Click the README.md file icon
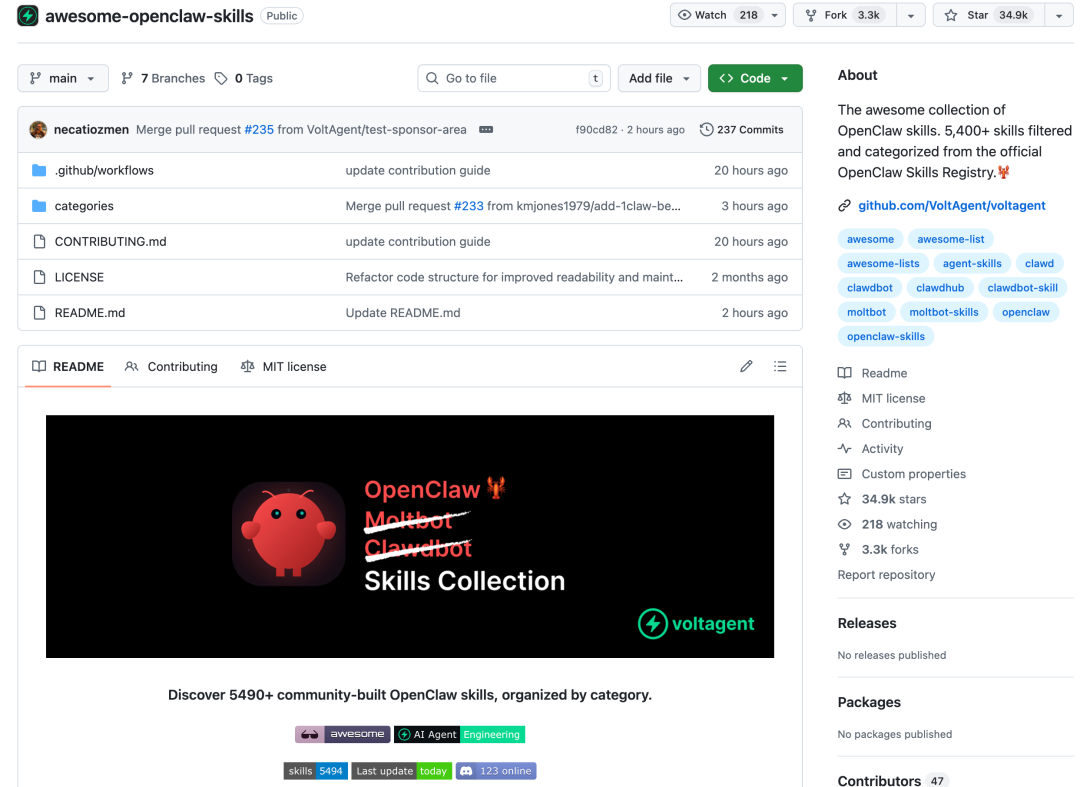 point(39,313)
